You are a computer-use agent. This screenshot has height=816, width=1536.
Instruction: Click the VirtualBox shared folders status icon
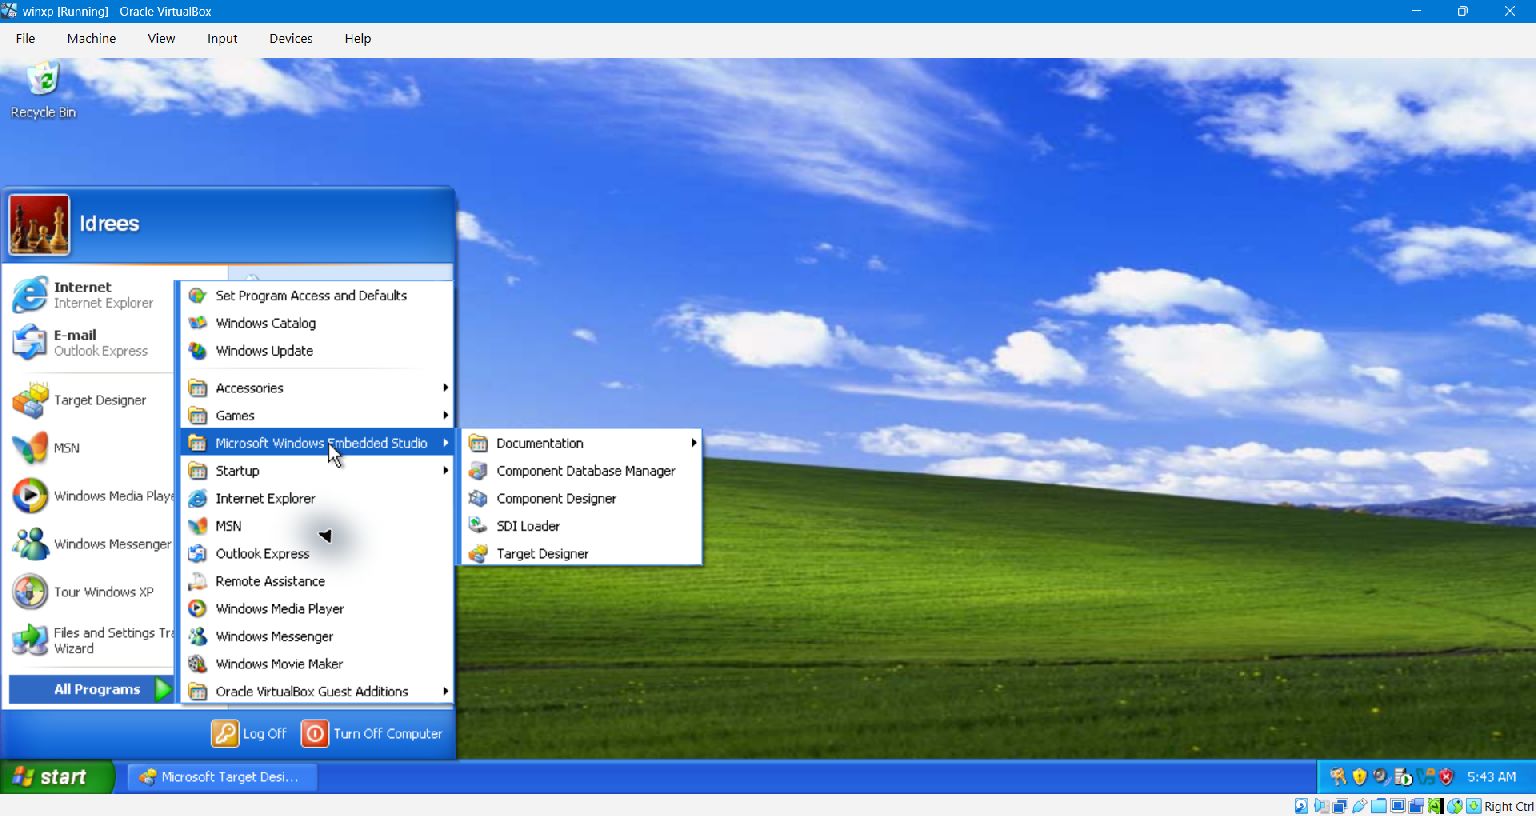tap(1379, 806)
